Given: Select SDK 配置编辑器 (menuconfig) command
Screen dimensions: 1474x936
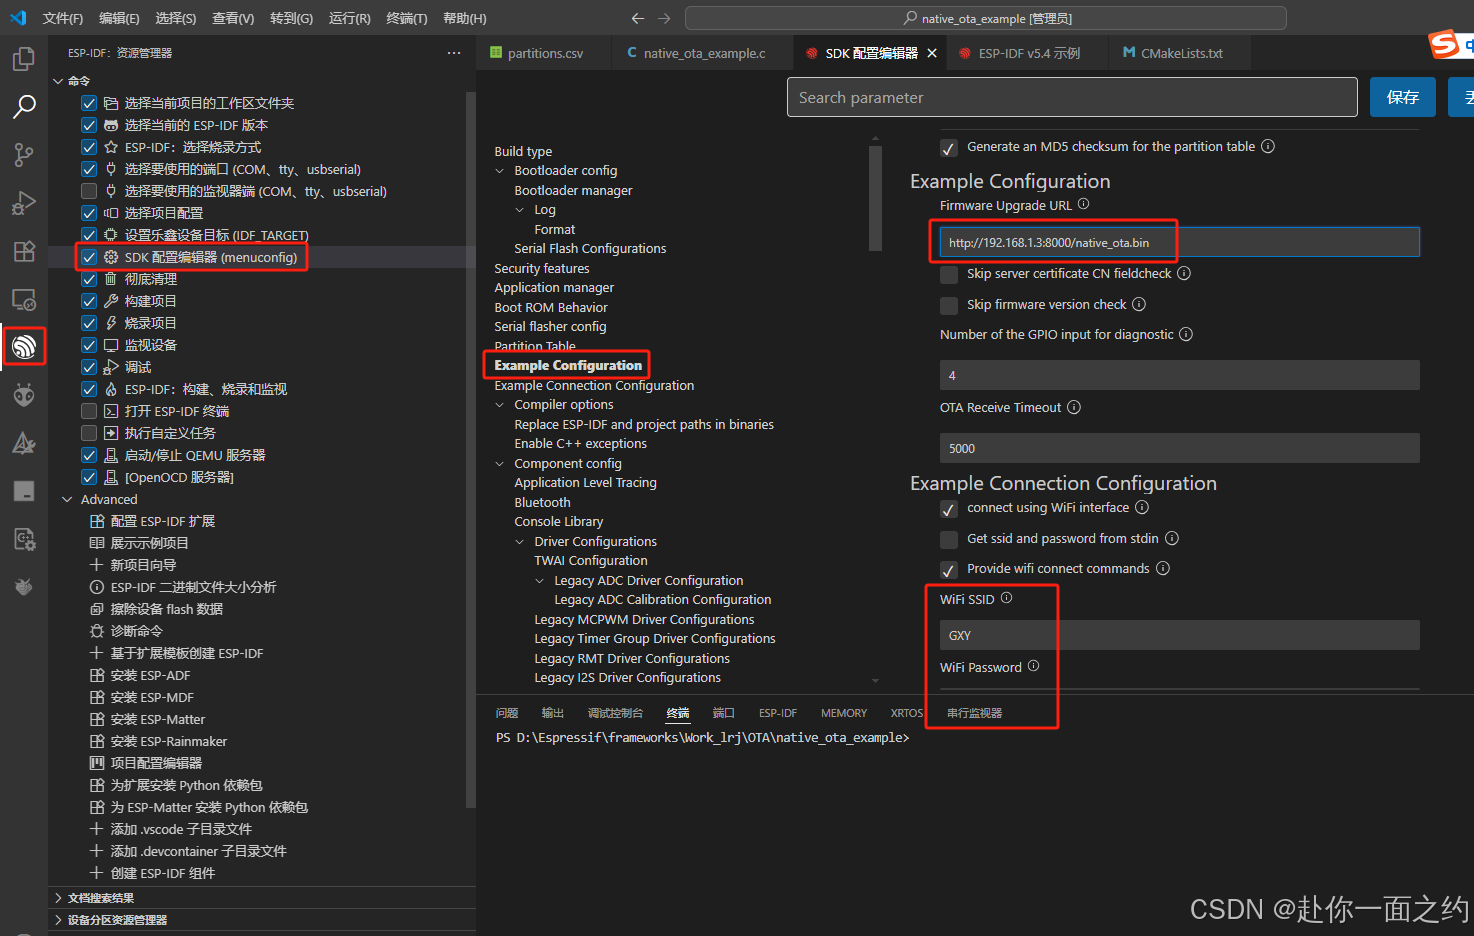Looking at the screenshot, I should [x=211, y=257].
